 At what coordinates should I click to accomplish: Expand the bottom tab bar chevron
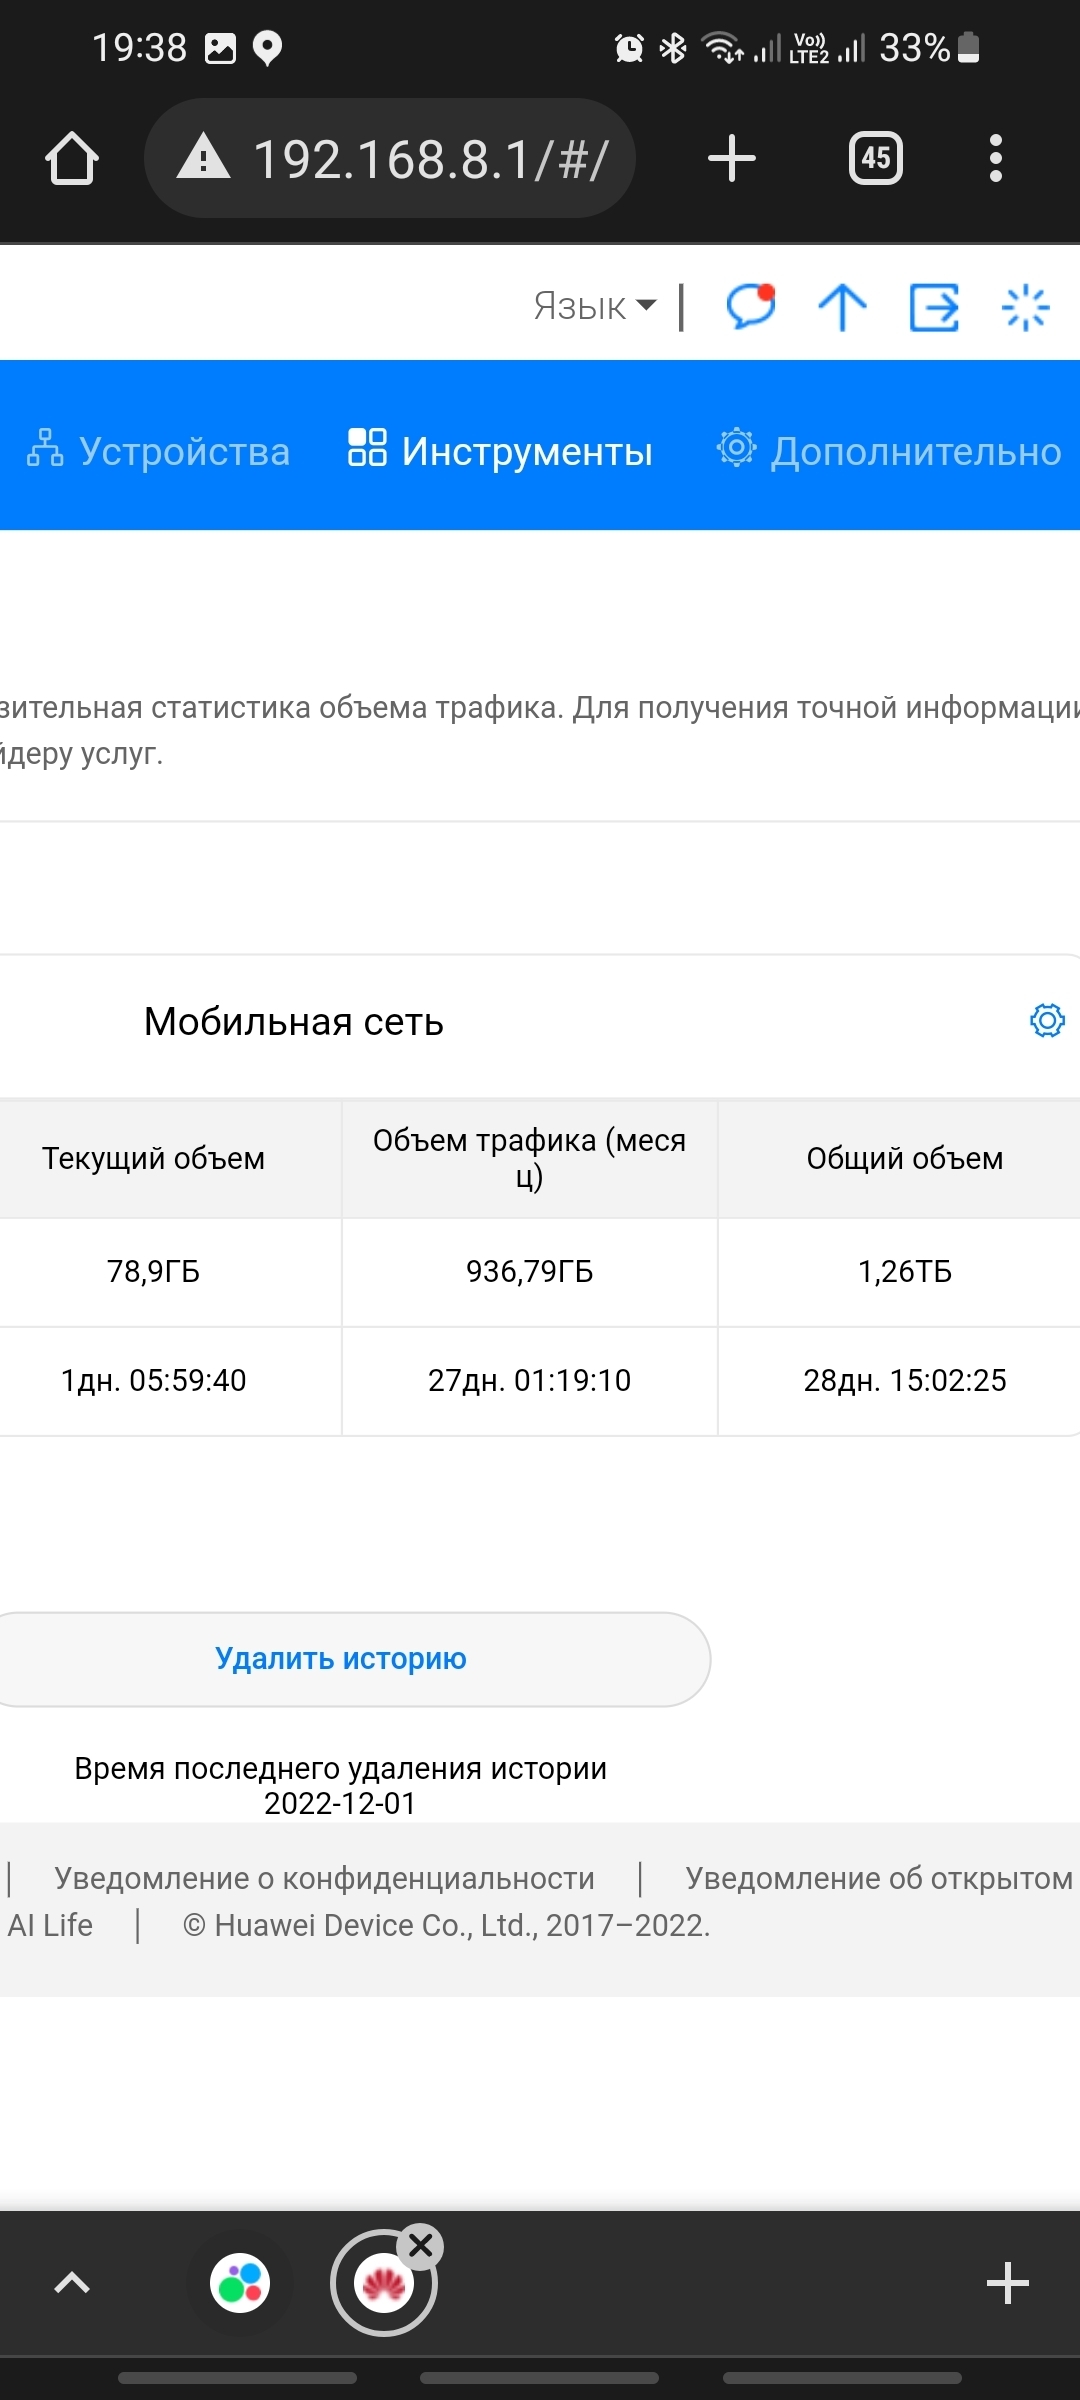[72, 2283]
